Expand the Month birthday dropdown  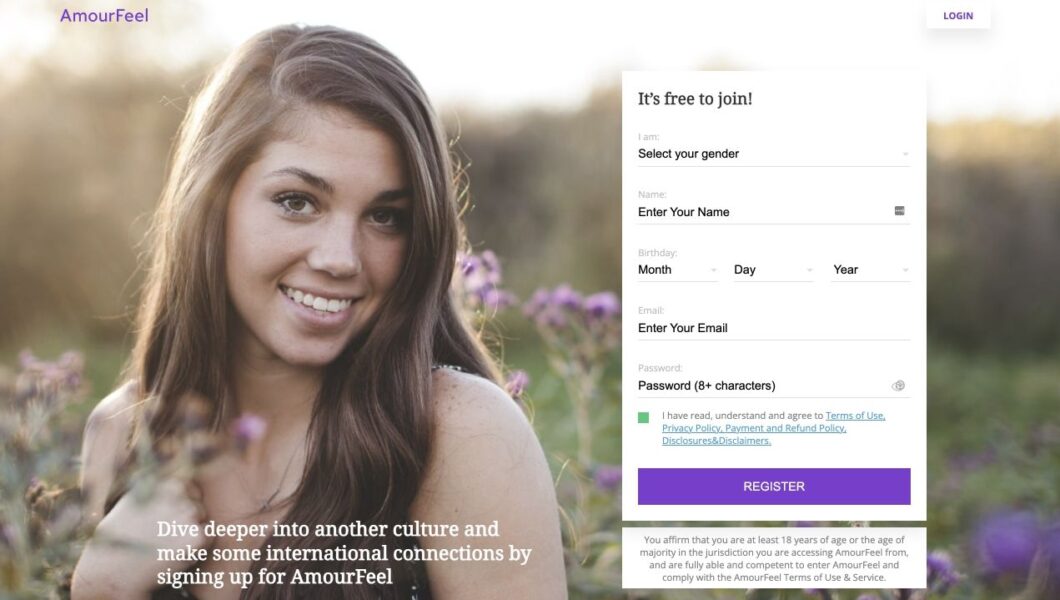pyautogui.click(x=677, y=270)
